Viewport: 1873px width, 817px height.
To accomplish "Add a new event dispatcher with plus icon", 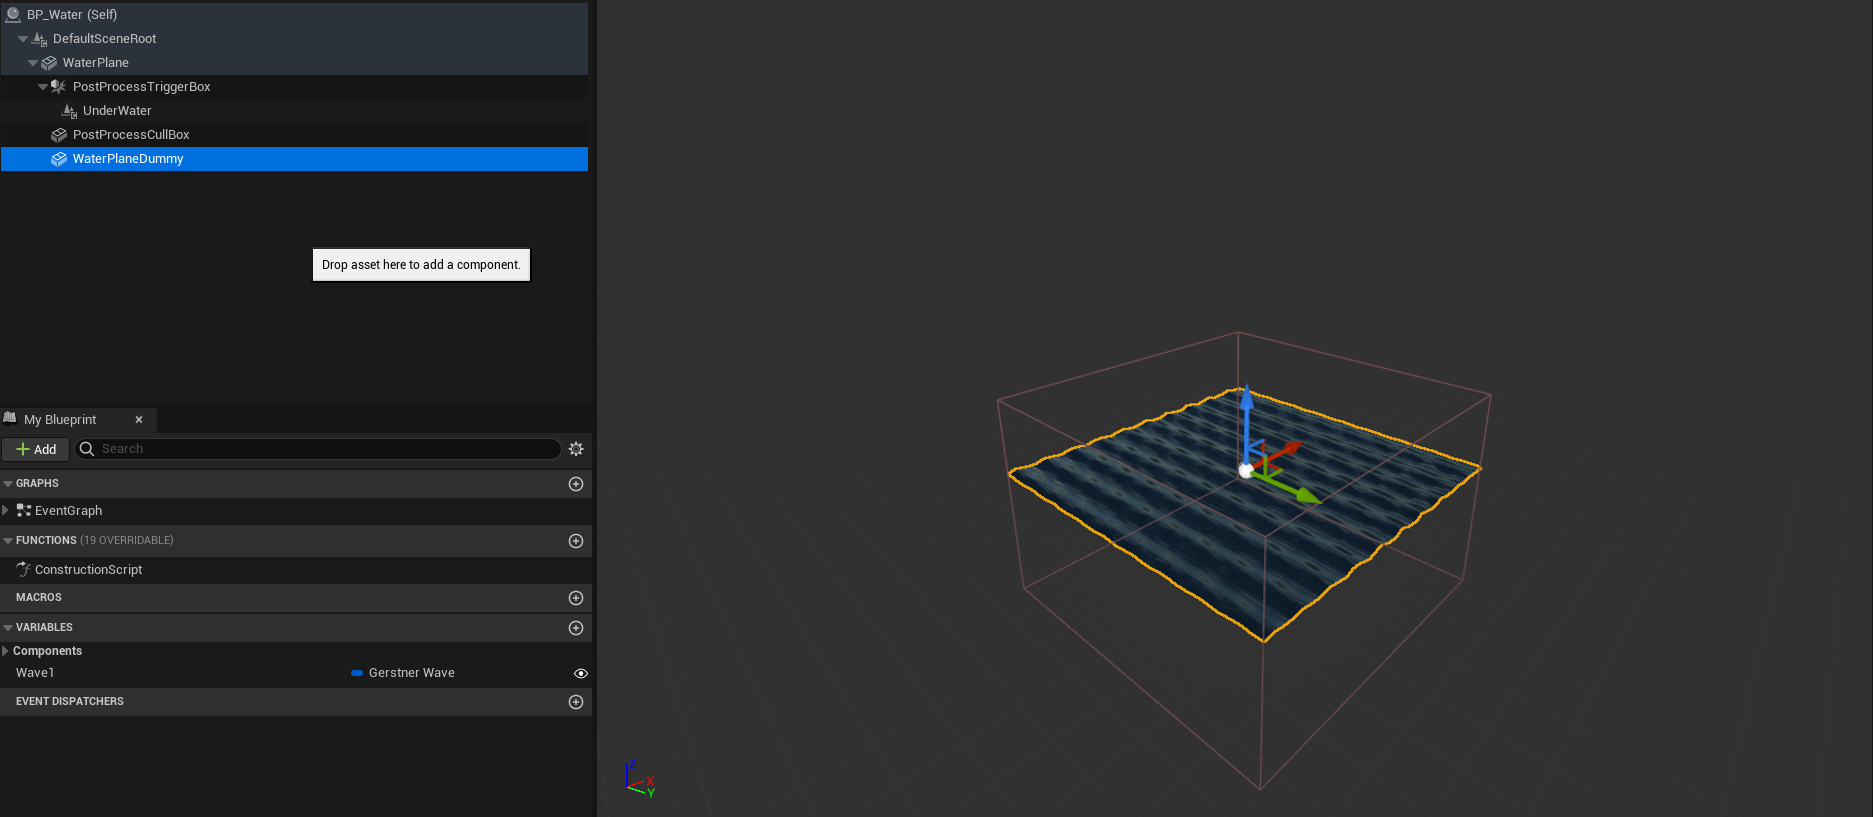I will pos(576,702).
